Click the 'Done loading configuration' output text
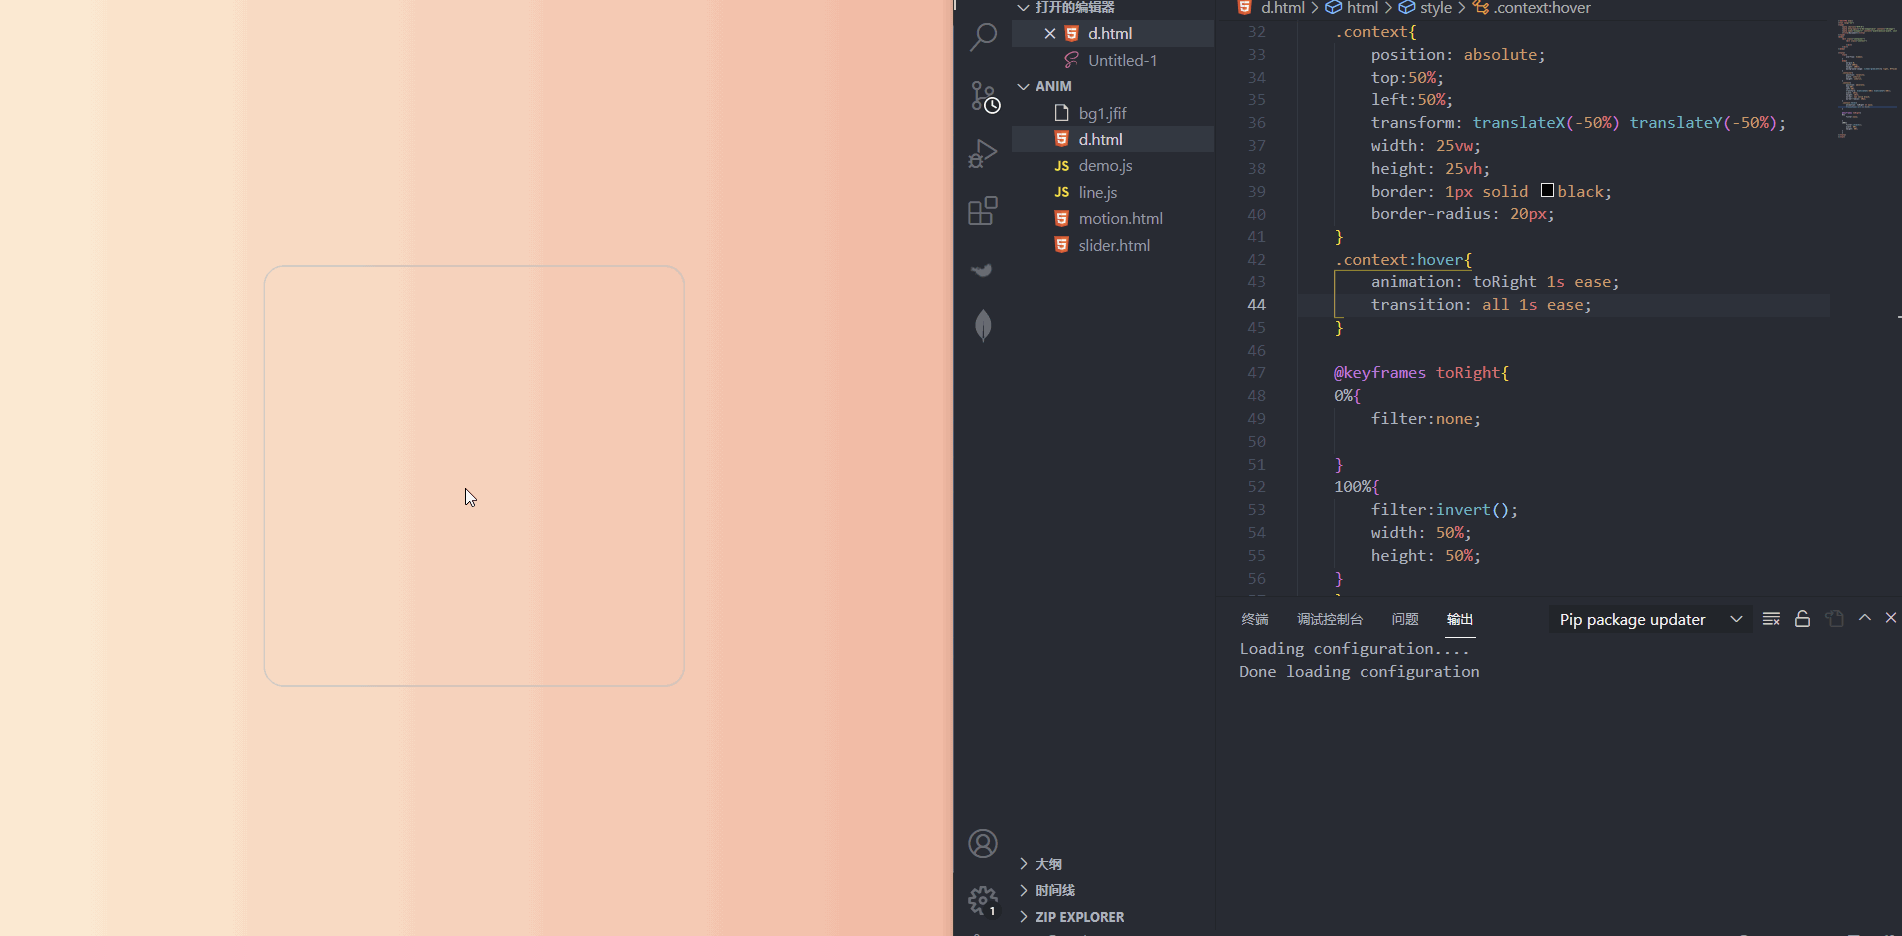1902x936 pixels. coord(1359,672)
